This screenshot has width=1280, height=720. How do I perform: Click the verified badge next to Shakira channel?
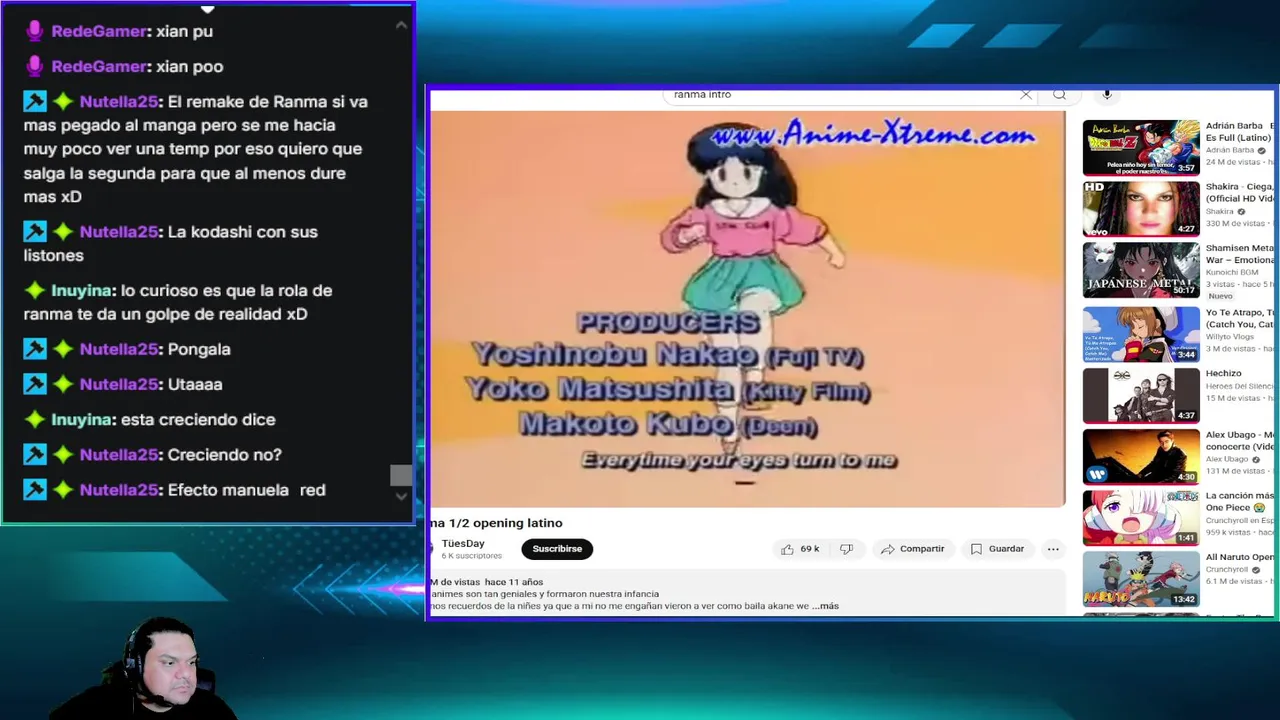(x=1241, y=212)
